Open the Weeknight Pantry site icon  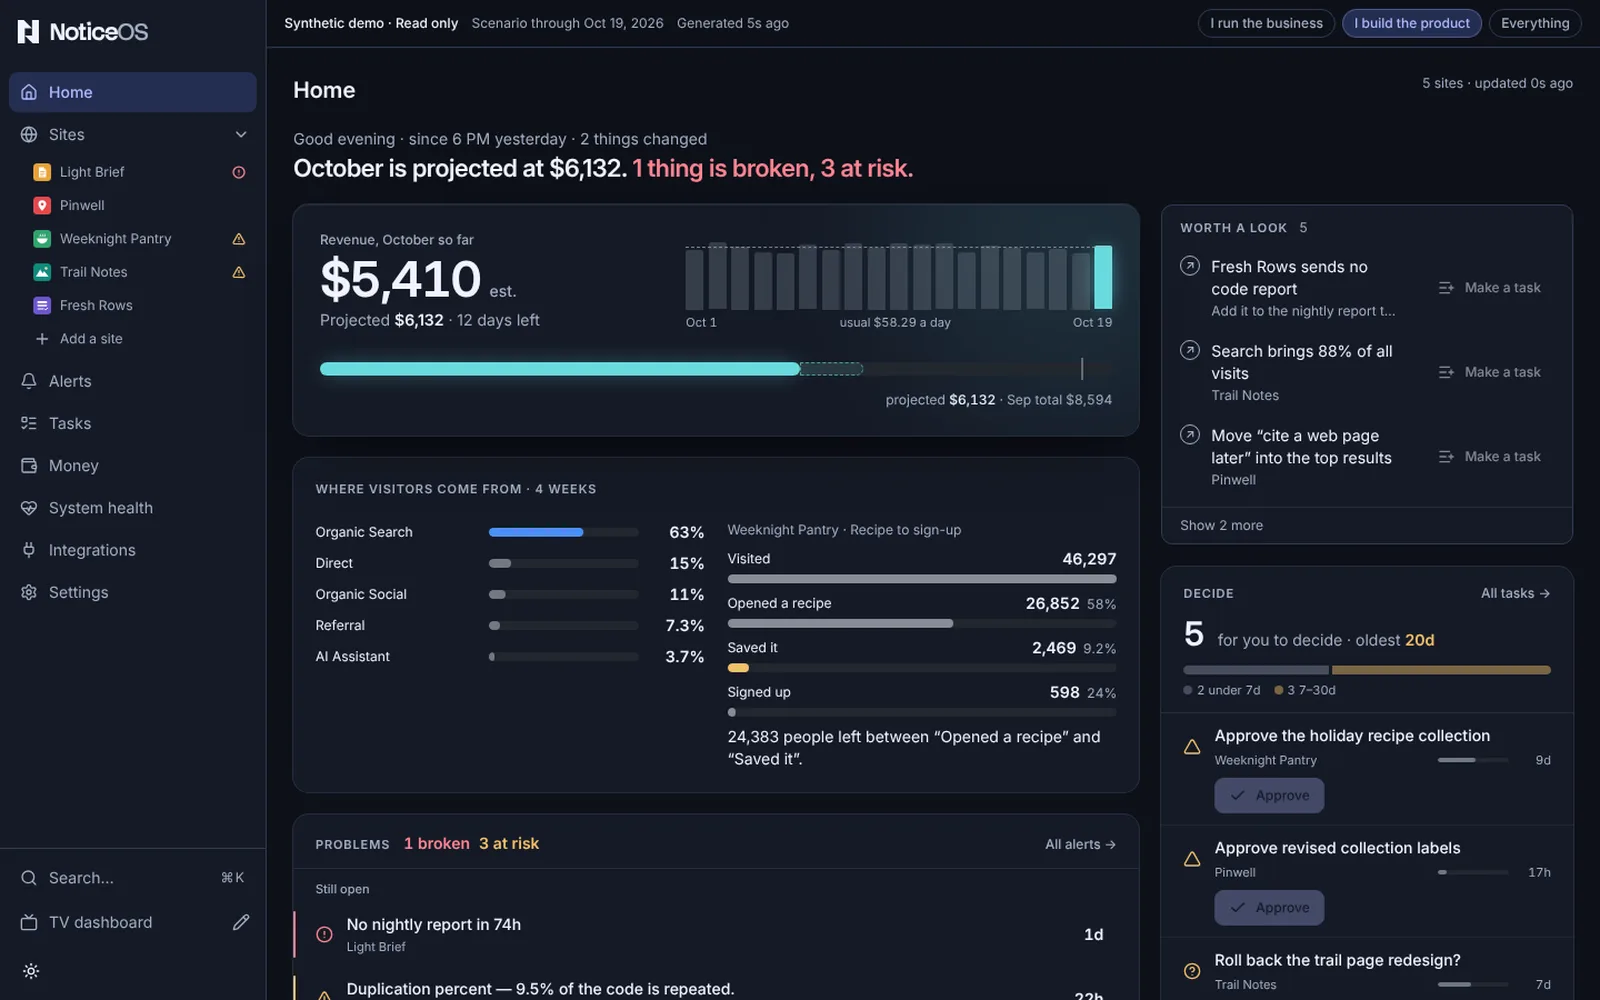click(42, 239)
